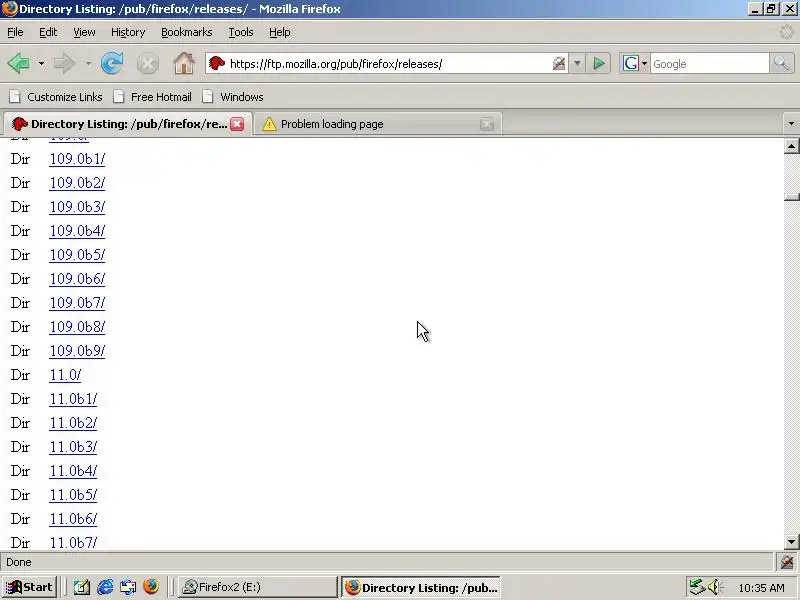Click the address bar URL field
The image size is (800, 600).
388,64
